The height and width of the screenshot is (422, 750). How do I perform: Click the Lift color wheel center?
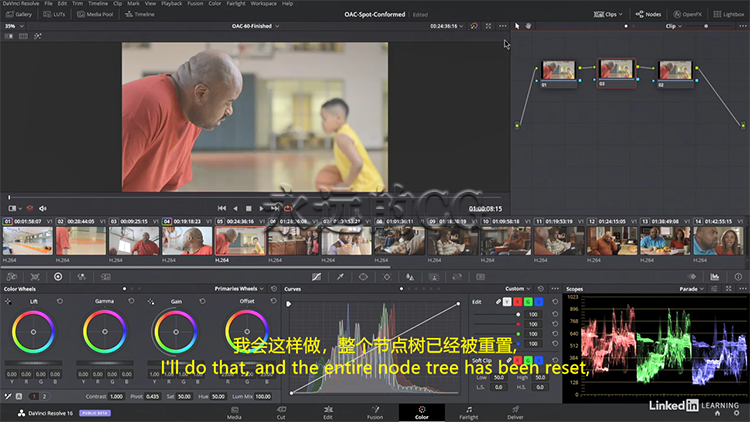33,332
